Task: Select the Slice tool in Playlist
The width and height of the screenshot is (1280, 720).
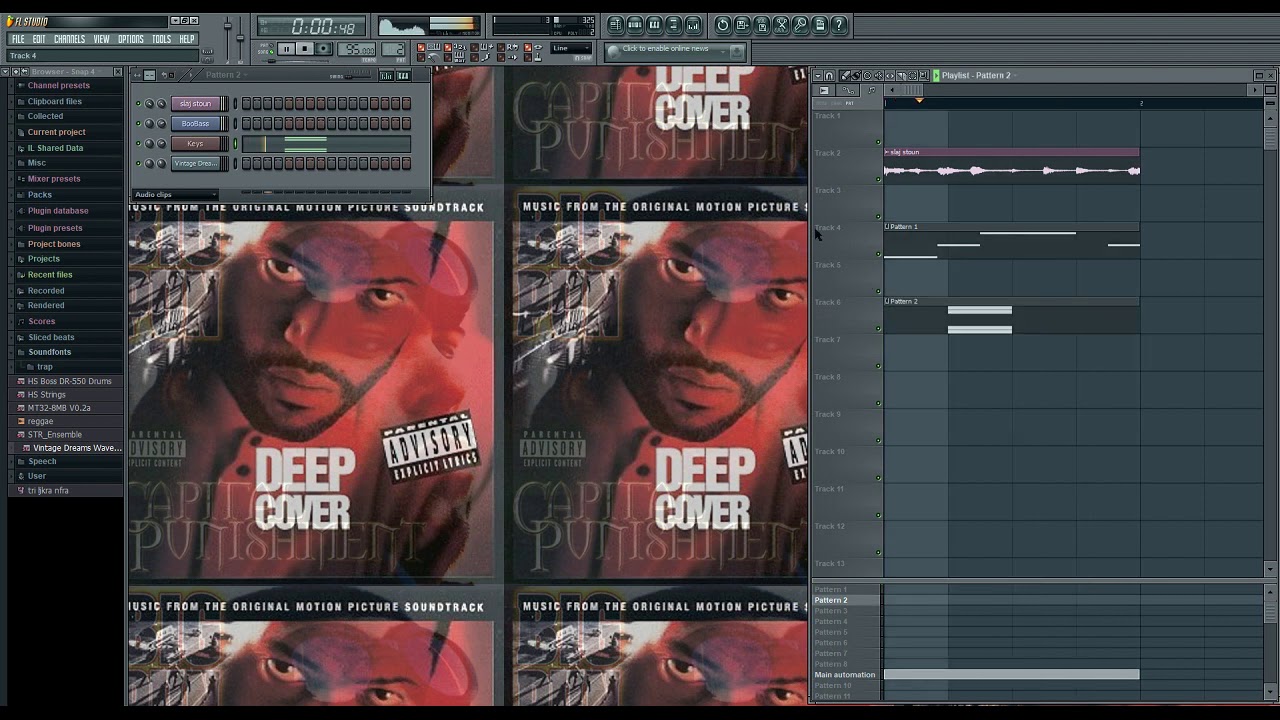Action: (901, 75)
